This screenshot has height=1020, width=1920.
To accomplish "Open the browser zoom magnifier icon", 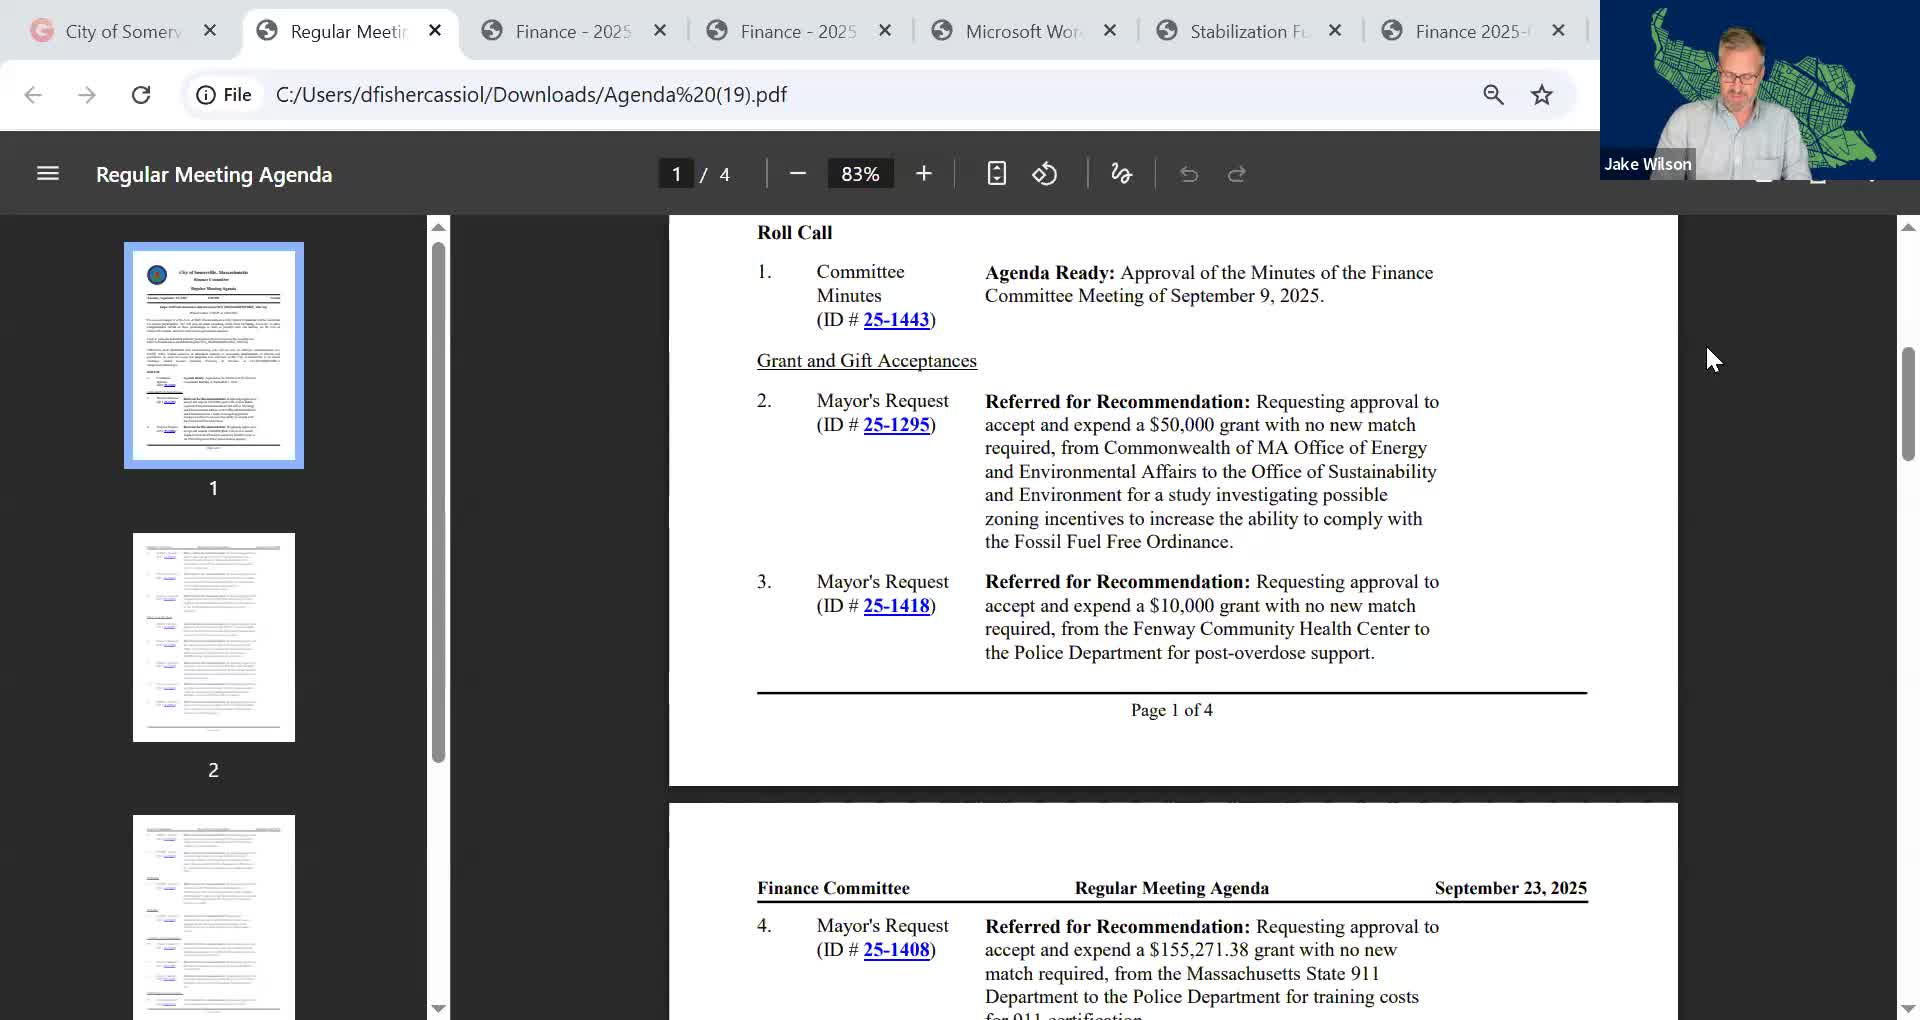I will (x=1493, y=95).
